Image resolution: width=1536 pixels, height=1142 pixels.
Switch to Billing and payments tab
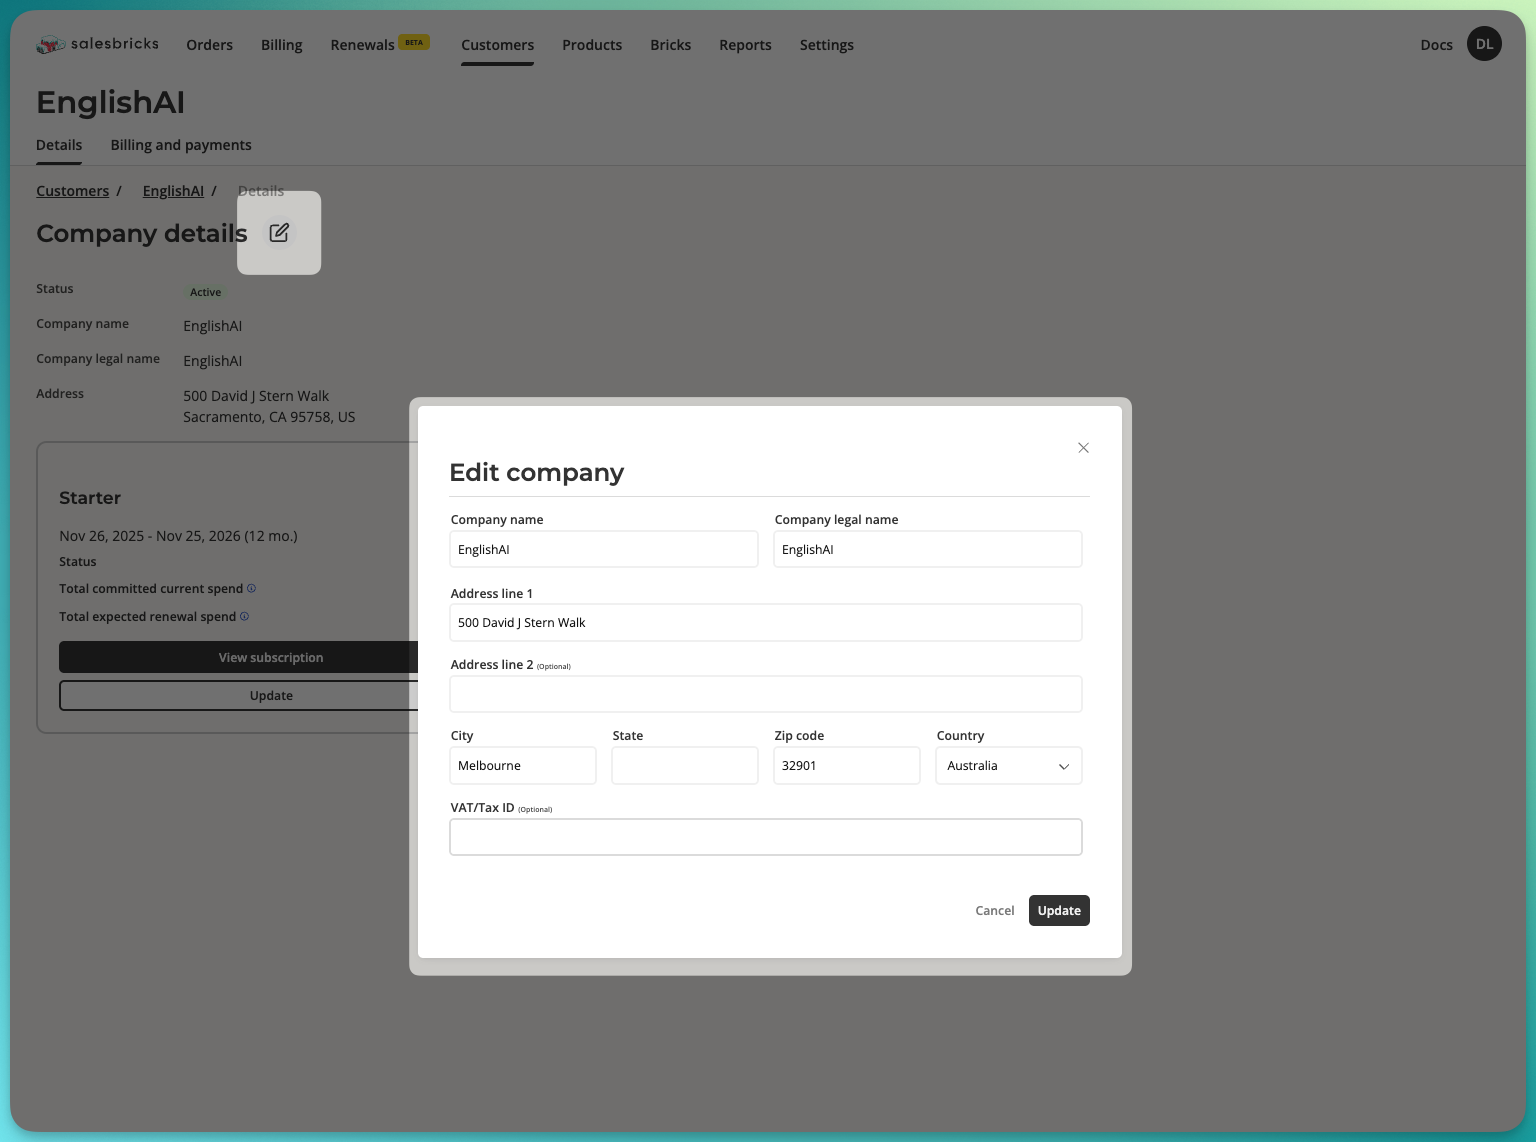(181, 145)
